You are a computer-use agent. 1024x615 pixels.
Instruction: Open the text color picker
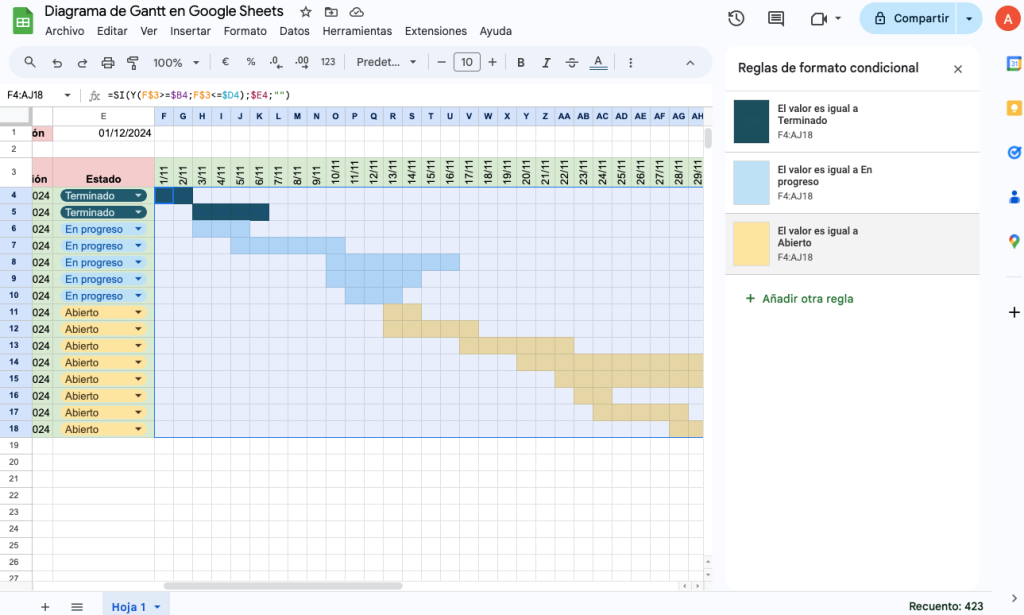pyautogui.click(x=598, y=62)
